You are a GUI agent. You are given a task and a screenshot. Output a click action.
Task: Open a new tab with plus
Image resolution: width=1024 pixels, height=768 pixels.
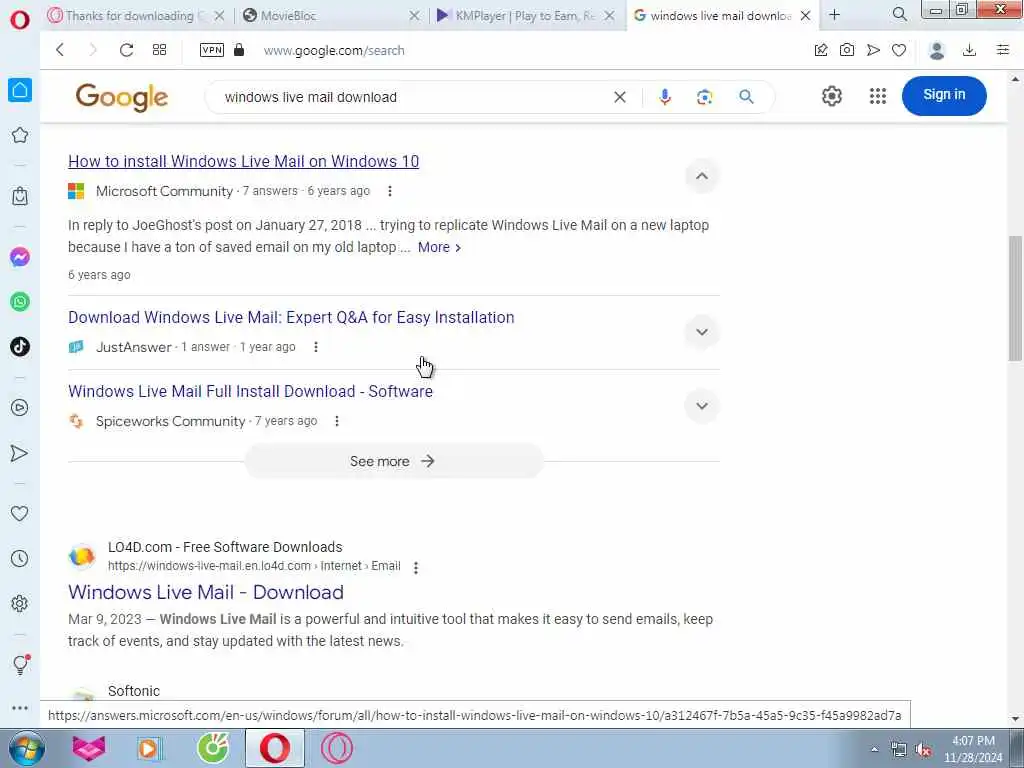click(x=835, y=15)
